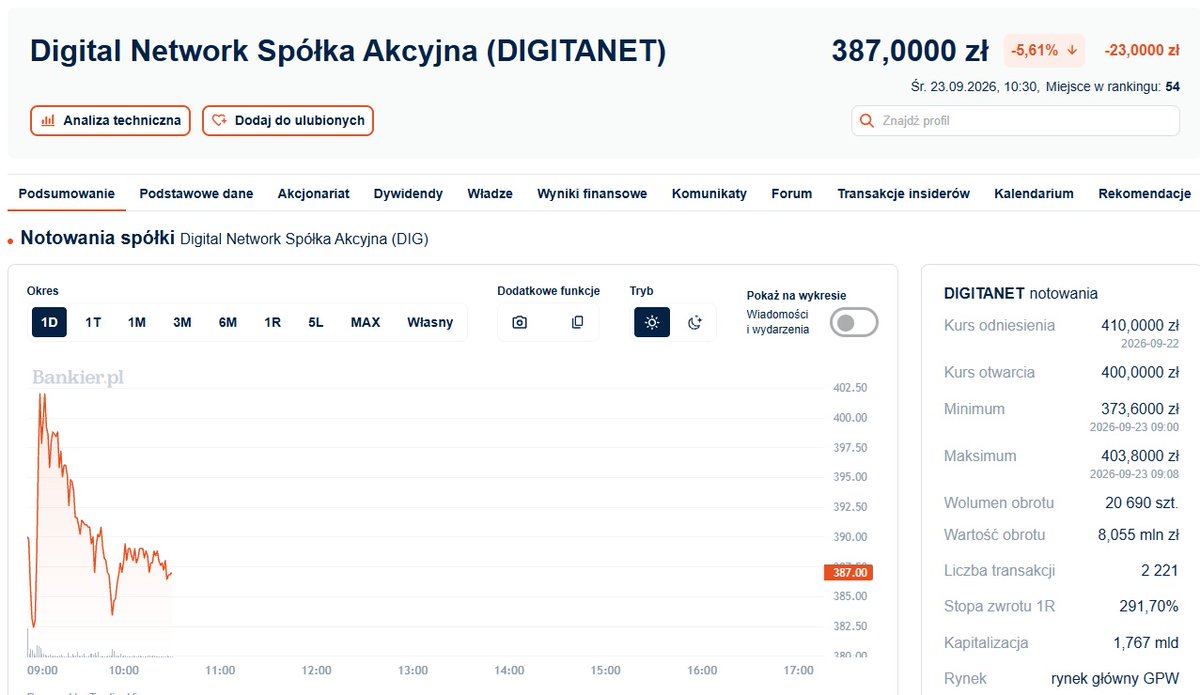Switch to the Dywidendy tab
Viewport: 1200px width, 695px height.
[x=408, y=194]
